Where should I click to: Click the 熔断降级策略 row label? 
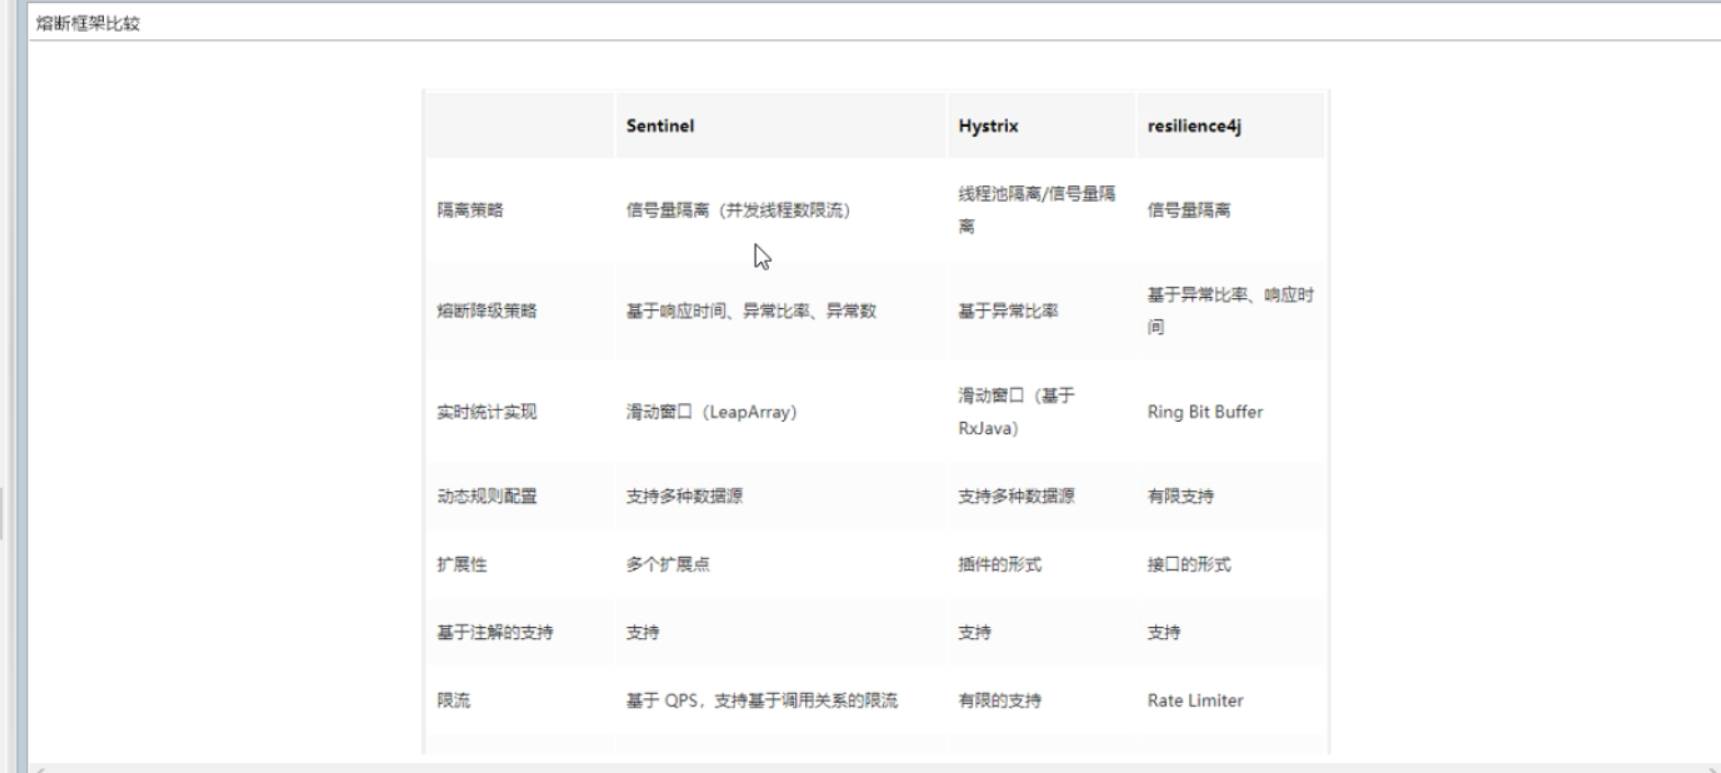click(x=487, y=311)
